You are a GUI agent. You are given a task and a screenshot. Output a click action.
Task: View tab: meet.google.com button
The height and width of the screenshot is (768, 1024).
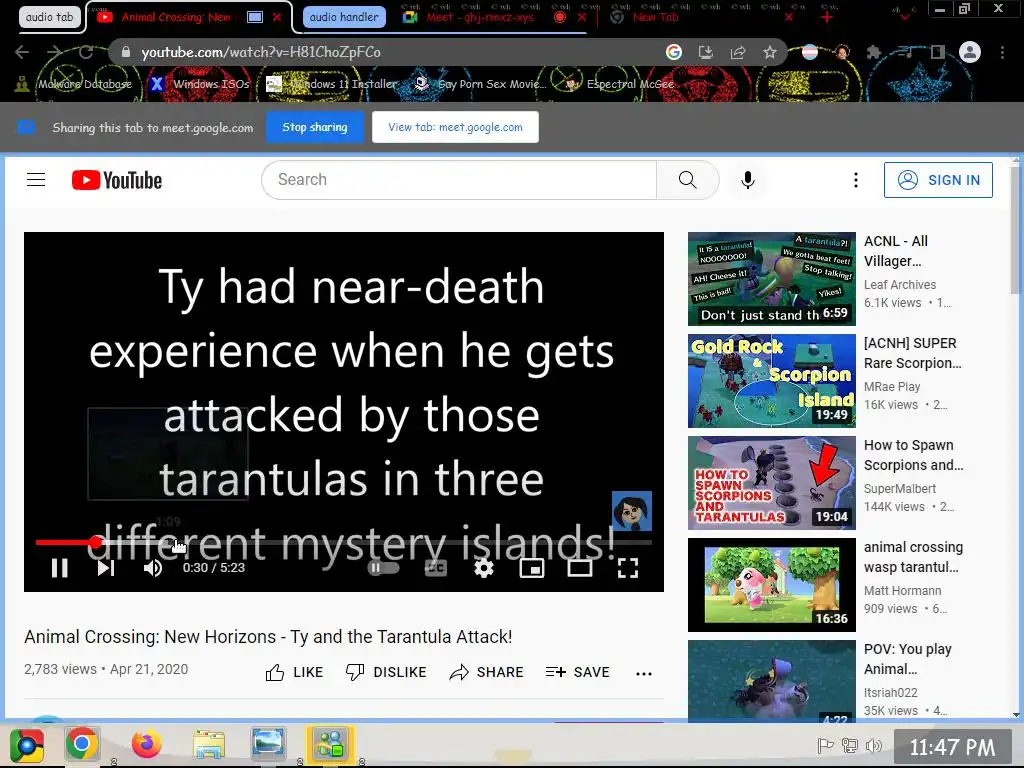point(455,127)
